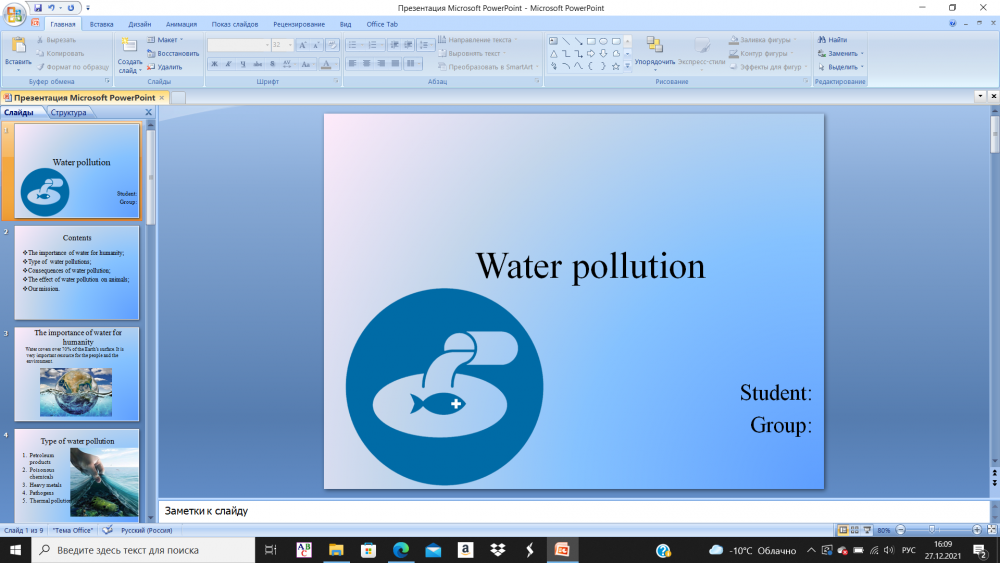Start slideshow view from status bar
Screen dimensions: 1000x563
(867, 530)
